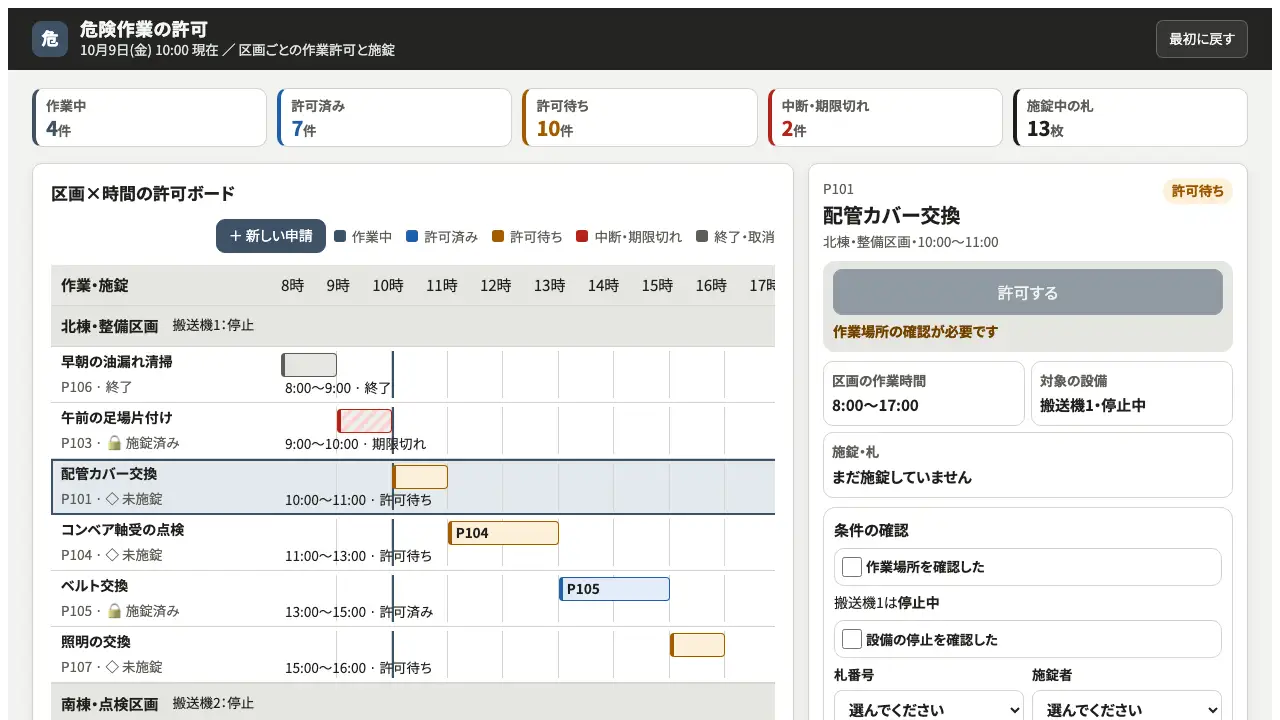Viewport: 1280px width, 720px height.
Task: Click the 作業中 legend color swatch
Action: [340, 237]
